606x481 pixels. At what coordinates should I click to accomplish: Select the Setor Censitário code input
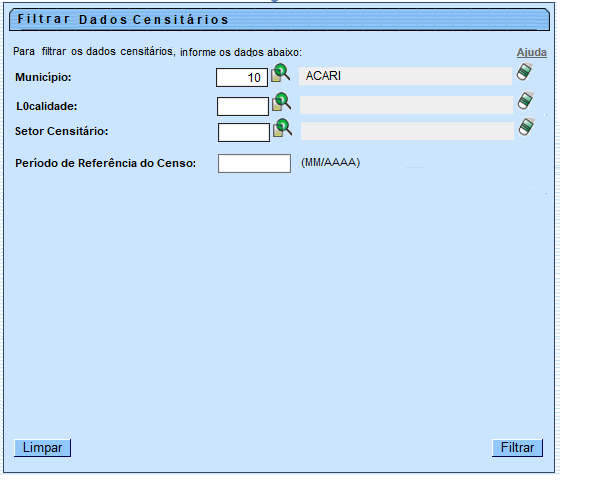pos(243,132)
